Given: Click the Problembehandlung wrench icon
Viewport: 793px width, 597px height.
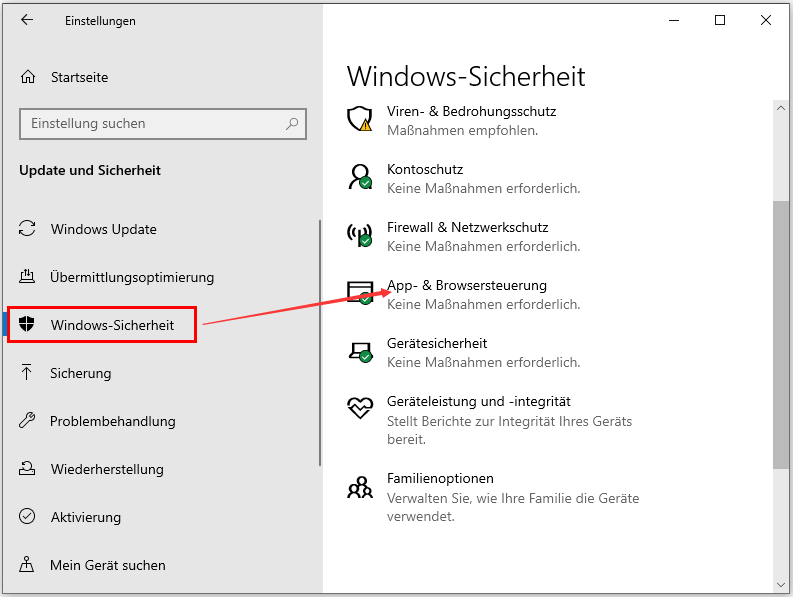Looking at the screenshot, I should click(x=27, y=420).
